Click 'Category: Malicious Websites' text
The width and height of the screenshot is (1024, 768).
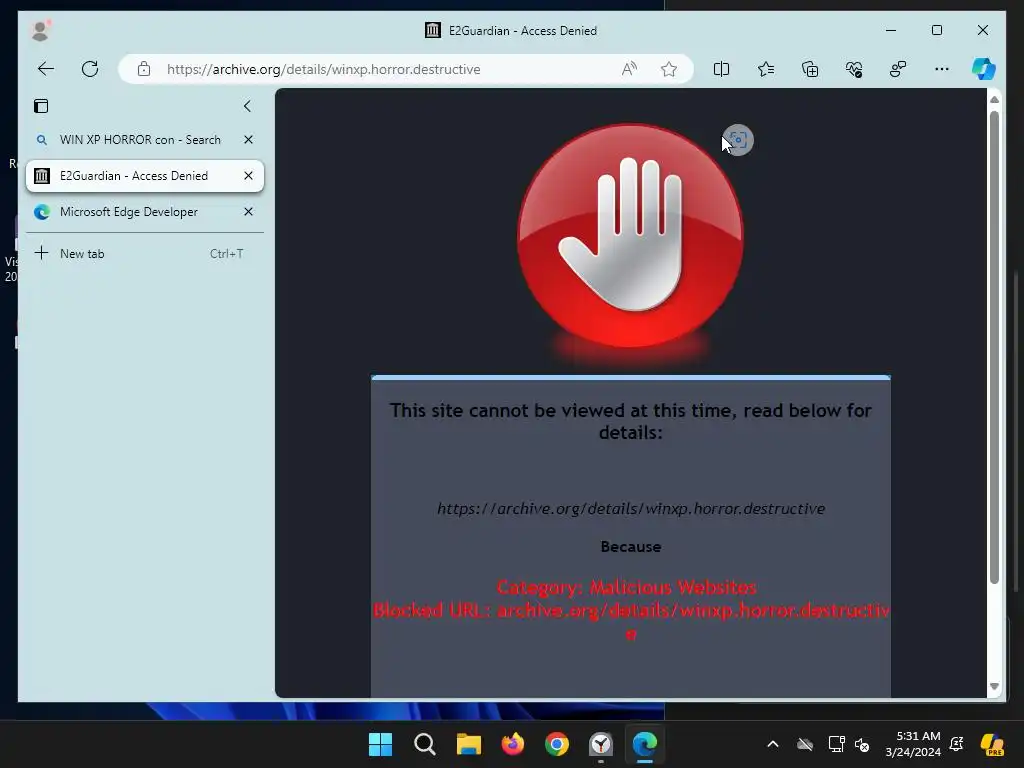[627, 587]
